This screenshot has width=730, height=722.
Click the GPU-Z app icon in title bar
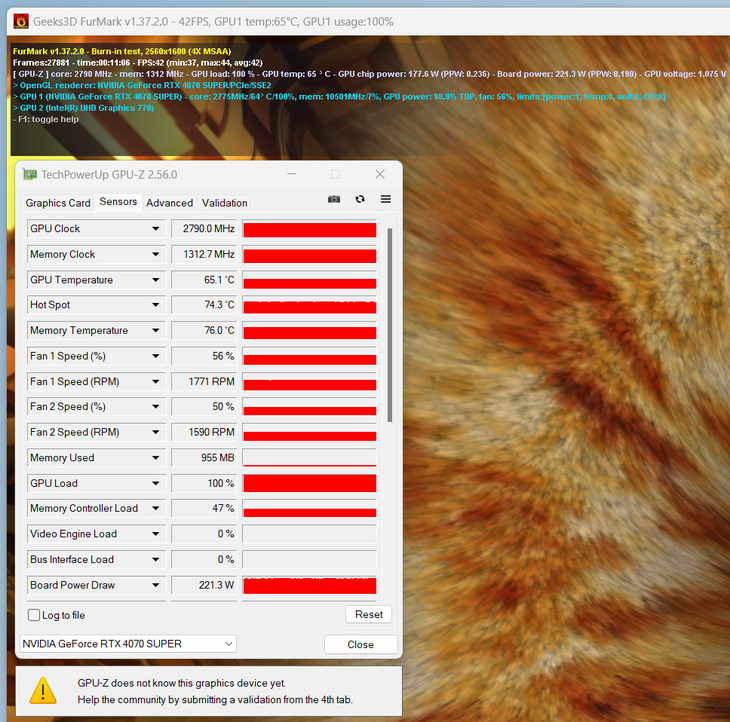point(30,175)
